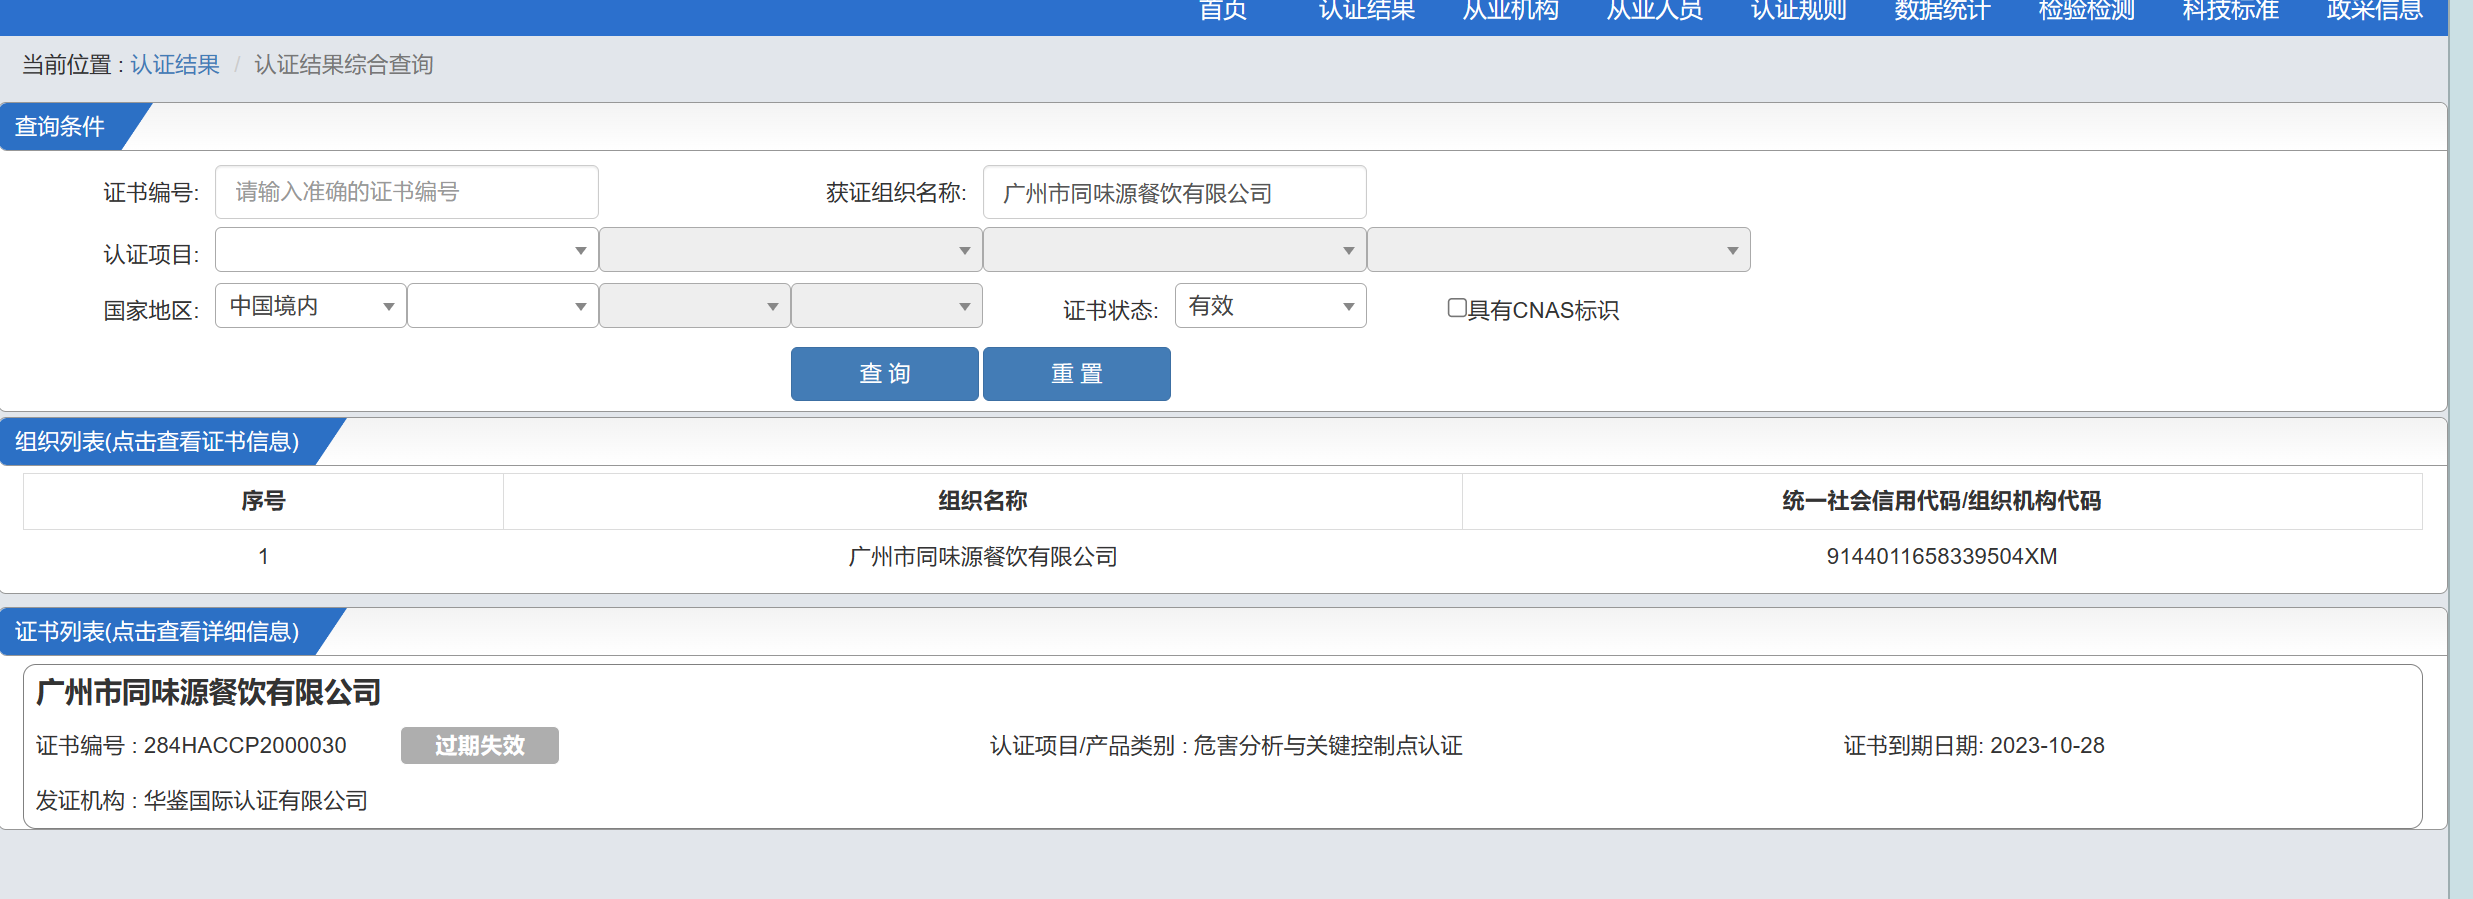
Task: Follow the 认证结果 breadcrumb link
Action: 175,65
